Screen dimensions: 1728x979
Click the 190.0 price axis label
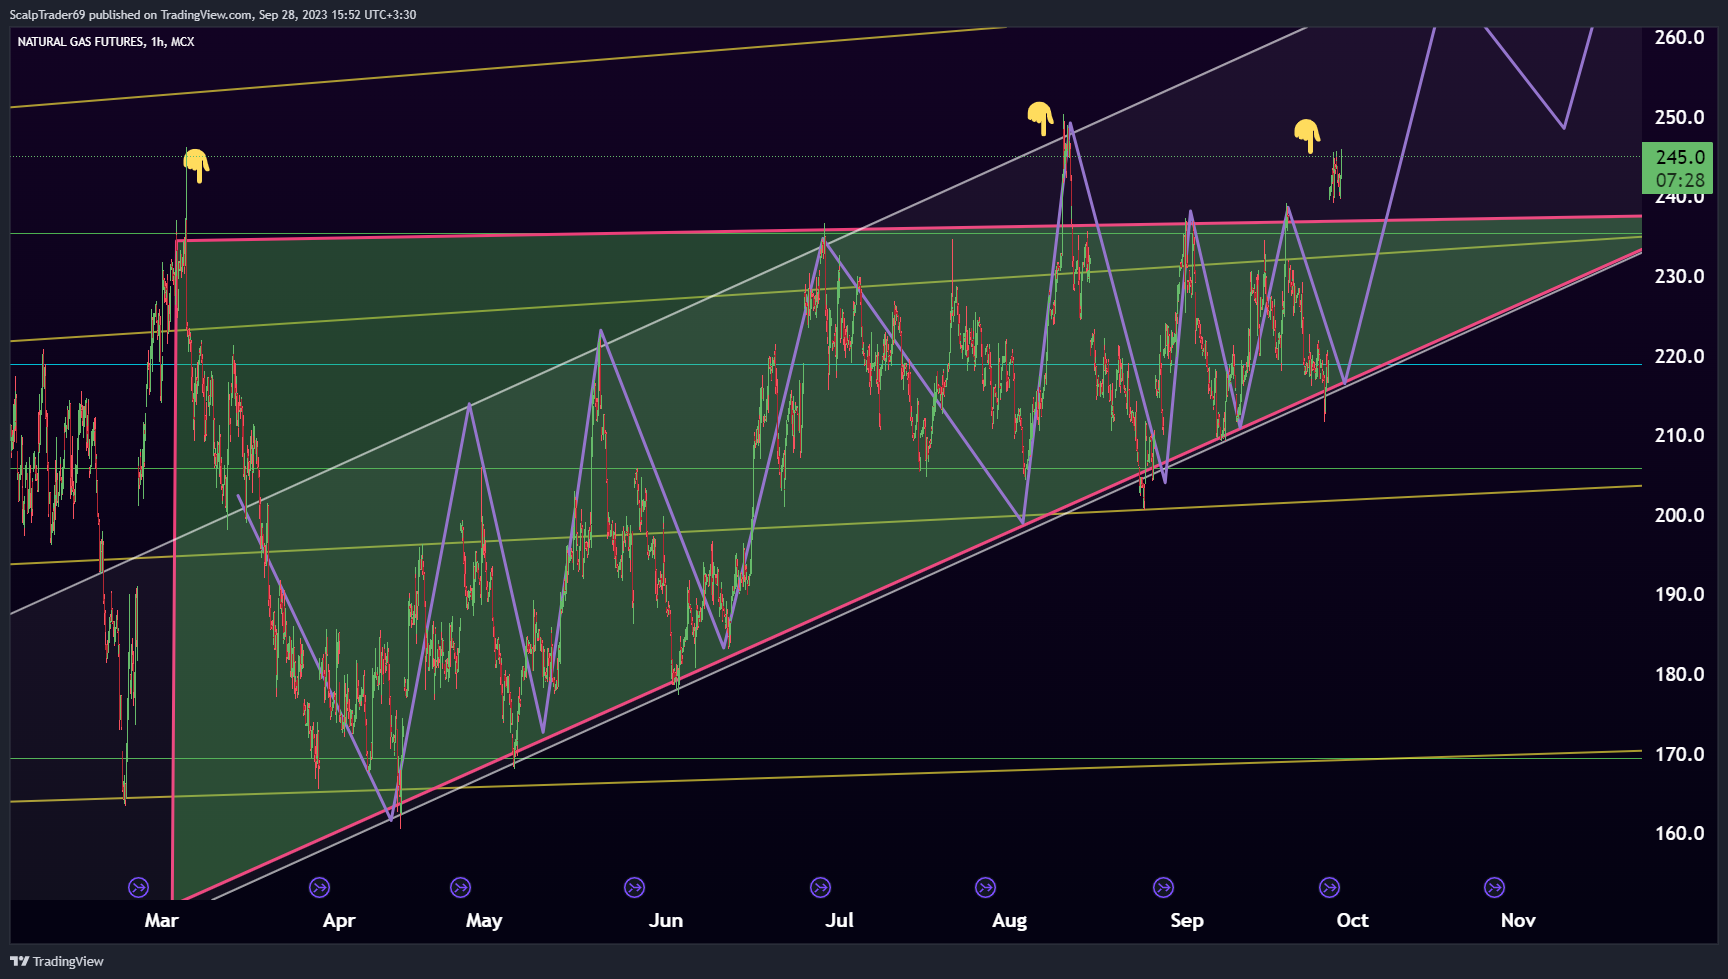pyautogui.click(x=1680, y=594)
